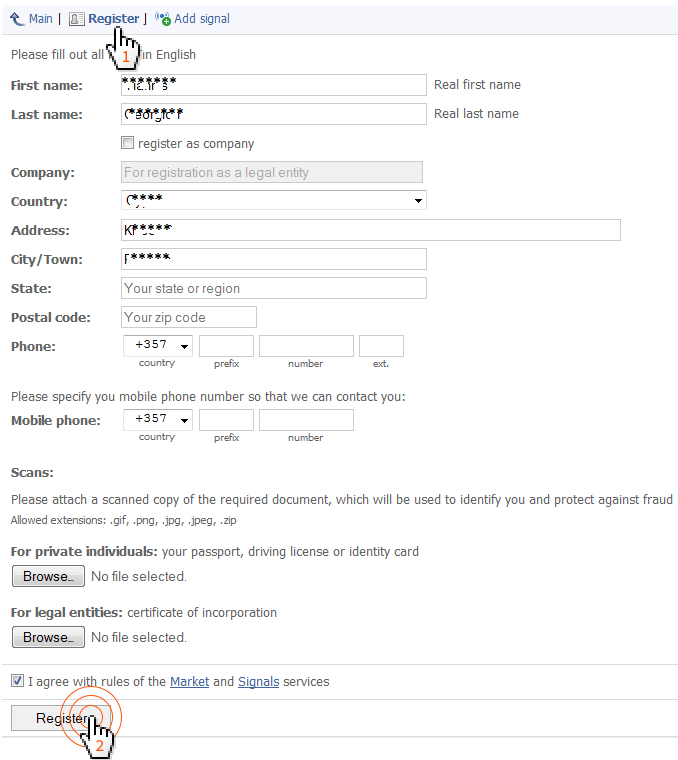Open the Market rules link
This screenshot has width=678, height=760.
coord(189,682)
